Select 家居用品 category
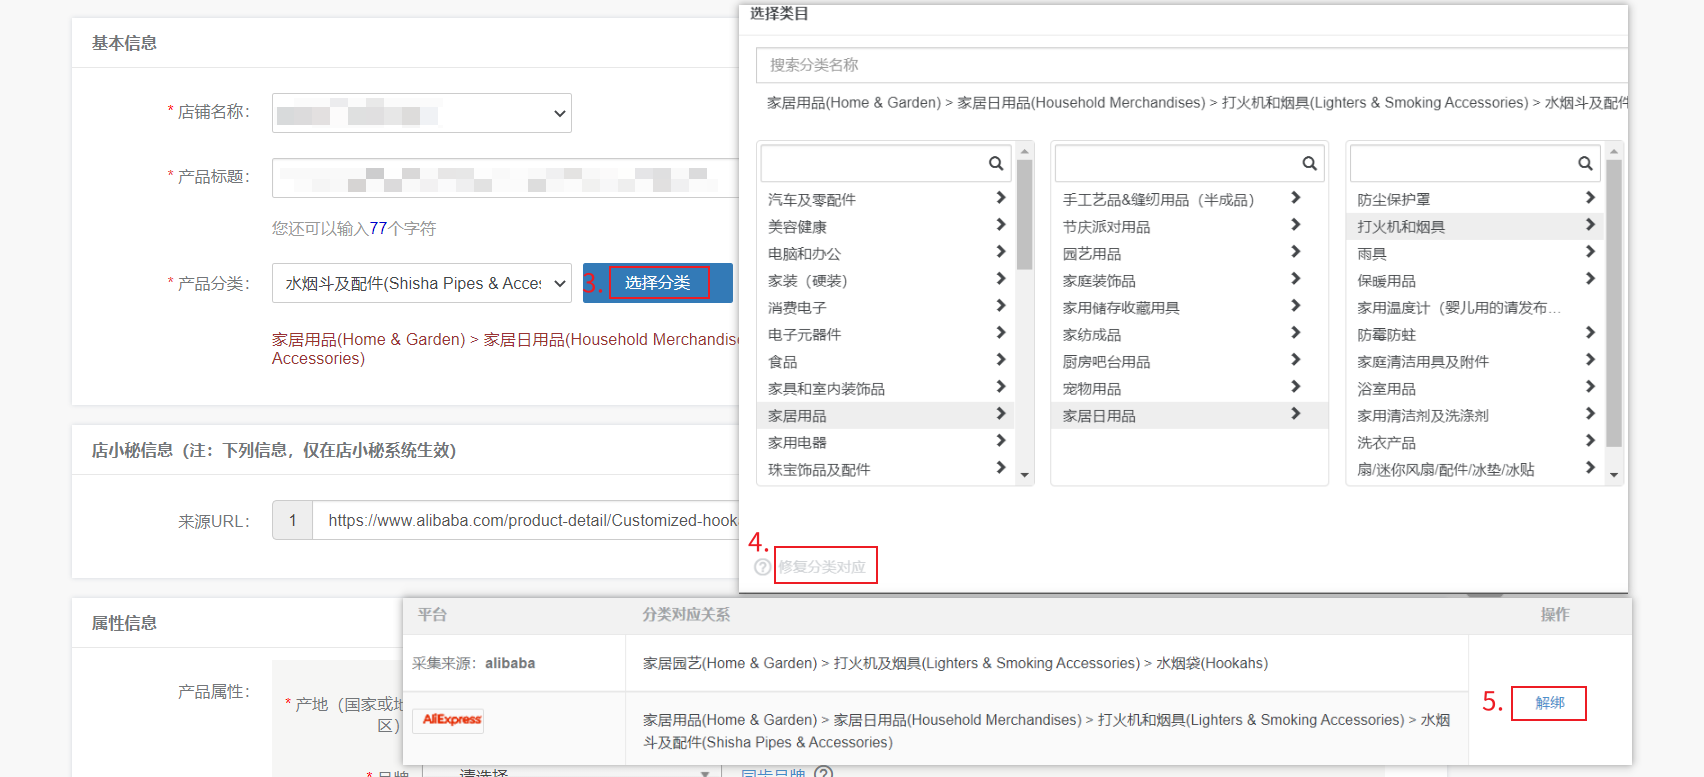 coord(886,415)
